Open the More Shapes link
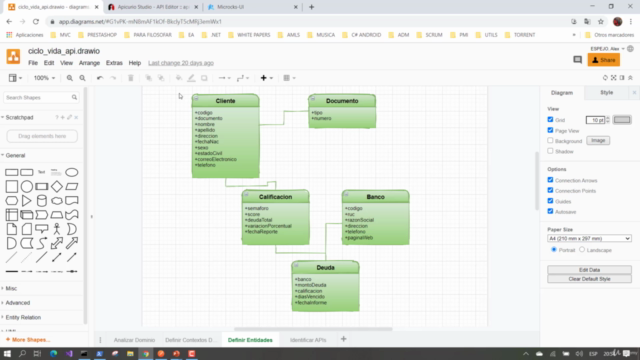The width and height of the screenshot is (640, 360). click(28, 340)
